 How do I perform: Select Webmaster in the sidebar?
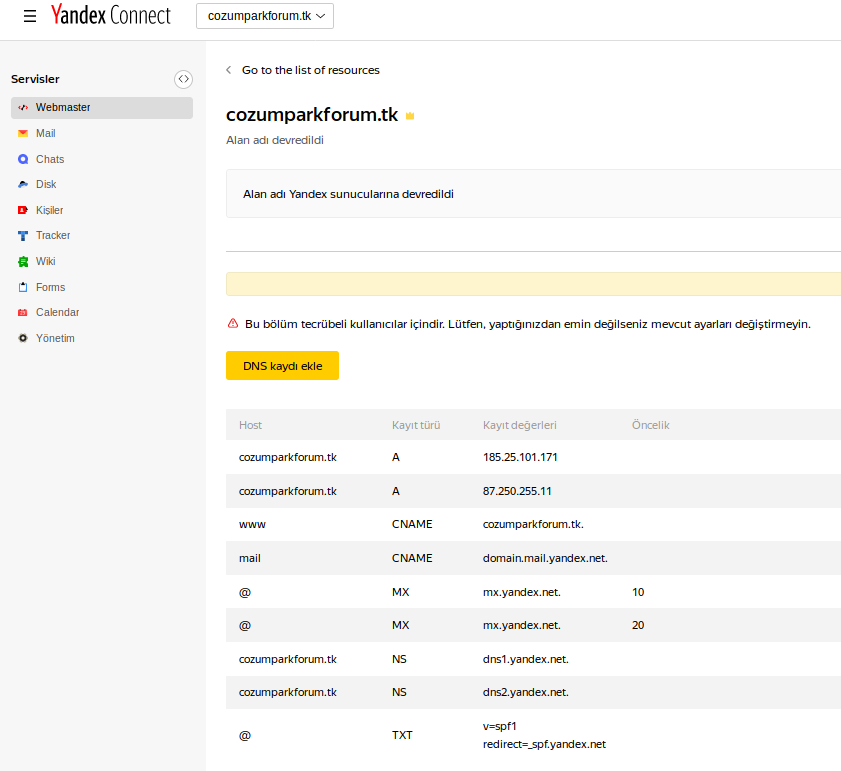102,108
